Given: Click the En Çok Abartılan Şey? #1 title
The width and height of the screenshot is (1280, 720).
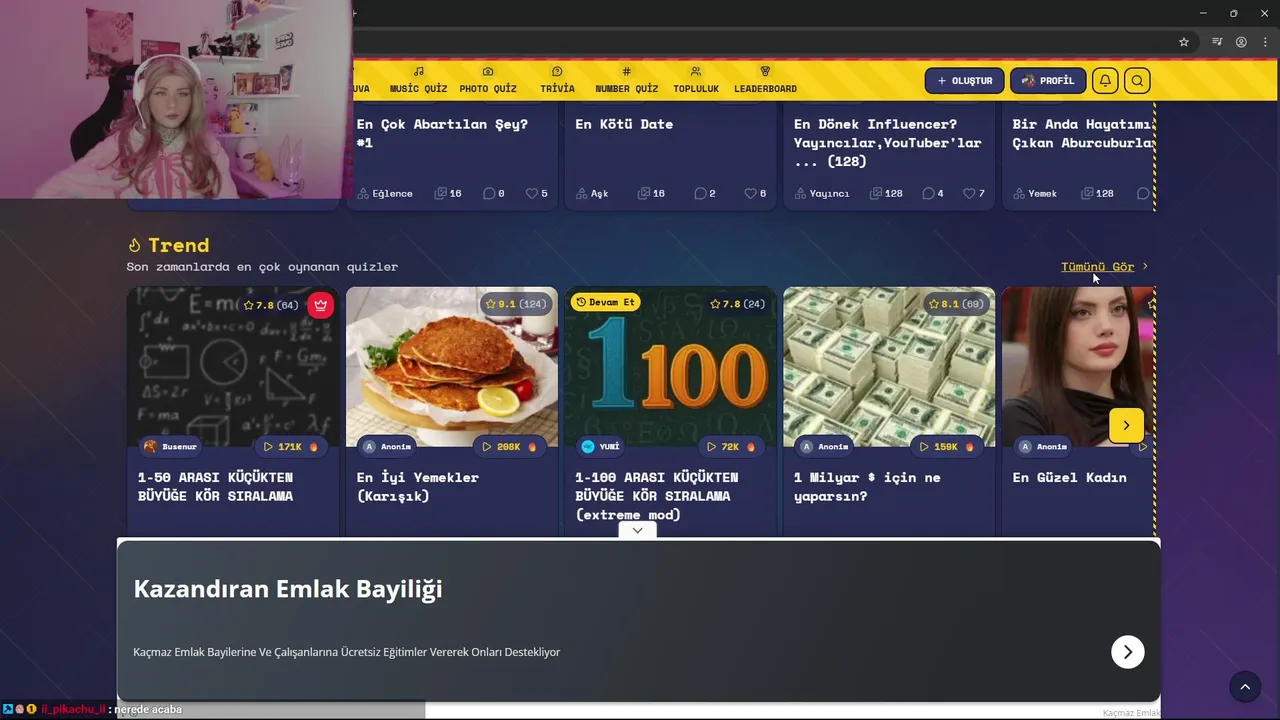Looking at the screenshot, I should [442, 133].
